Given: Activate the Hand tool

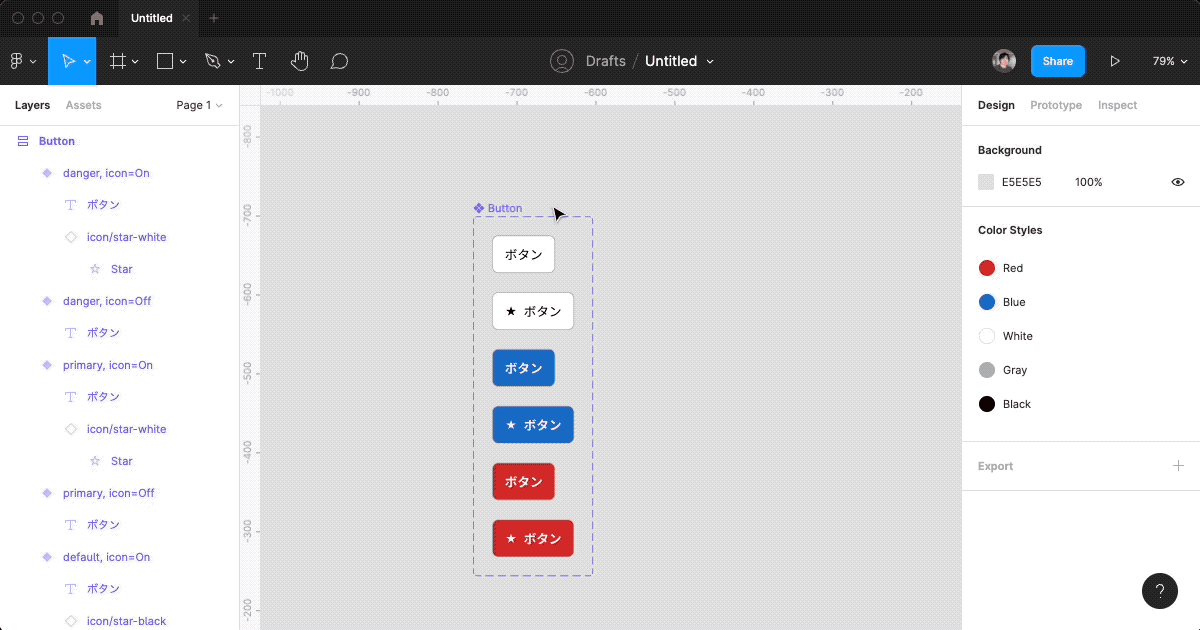Looking at the screenshot, I should [x=299, y=61].
